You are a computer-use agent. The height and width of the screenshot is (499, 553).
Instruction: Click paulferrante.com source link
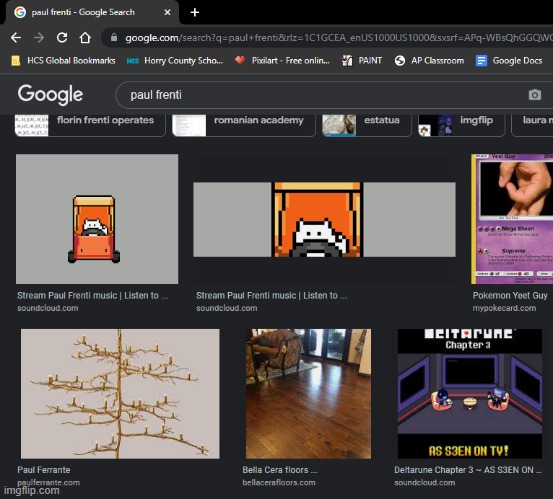49,483
